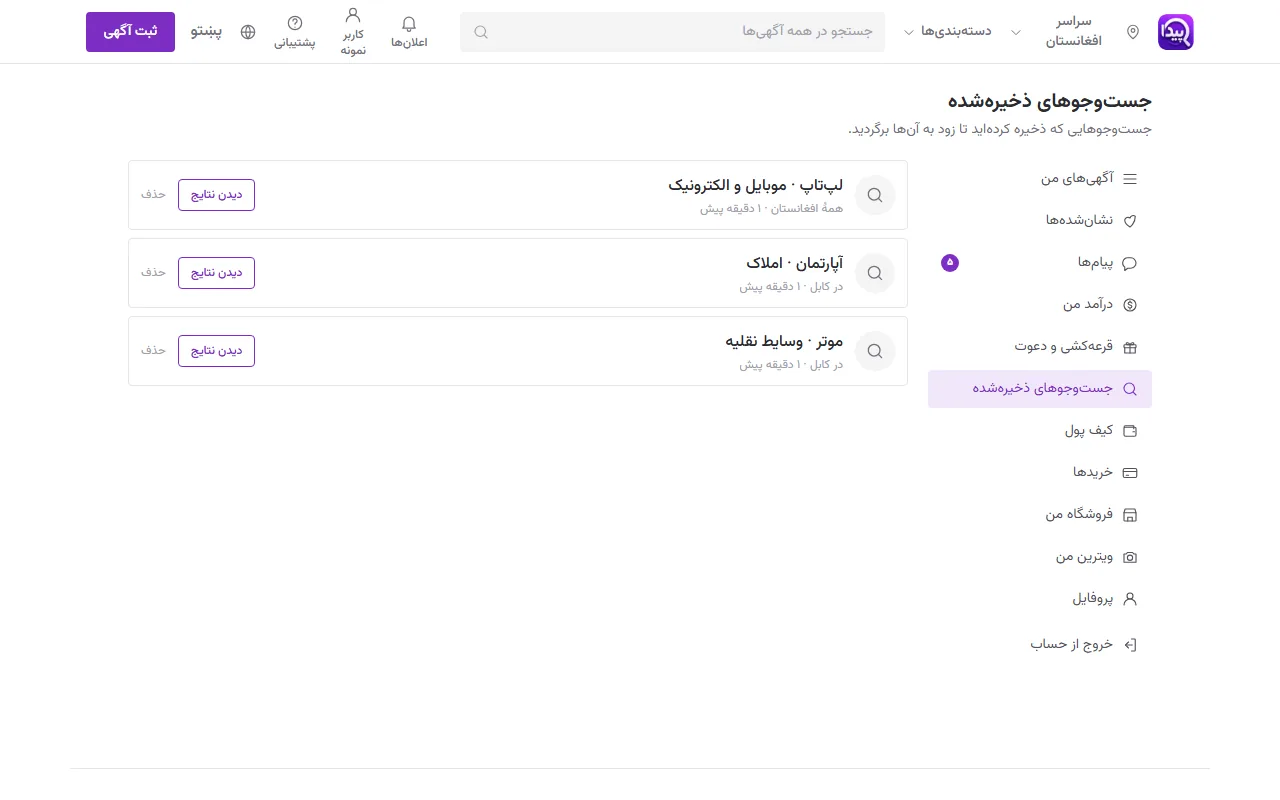Click the card icon beside خریدها
The image size is (1280, 800).
(x=1130, y=473)
